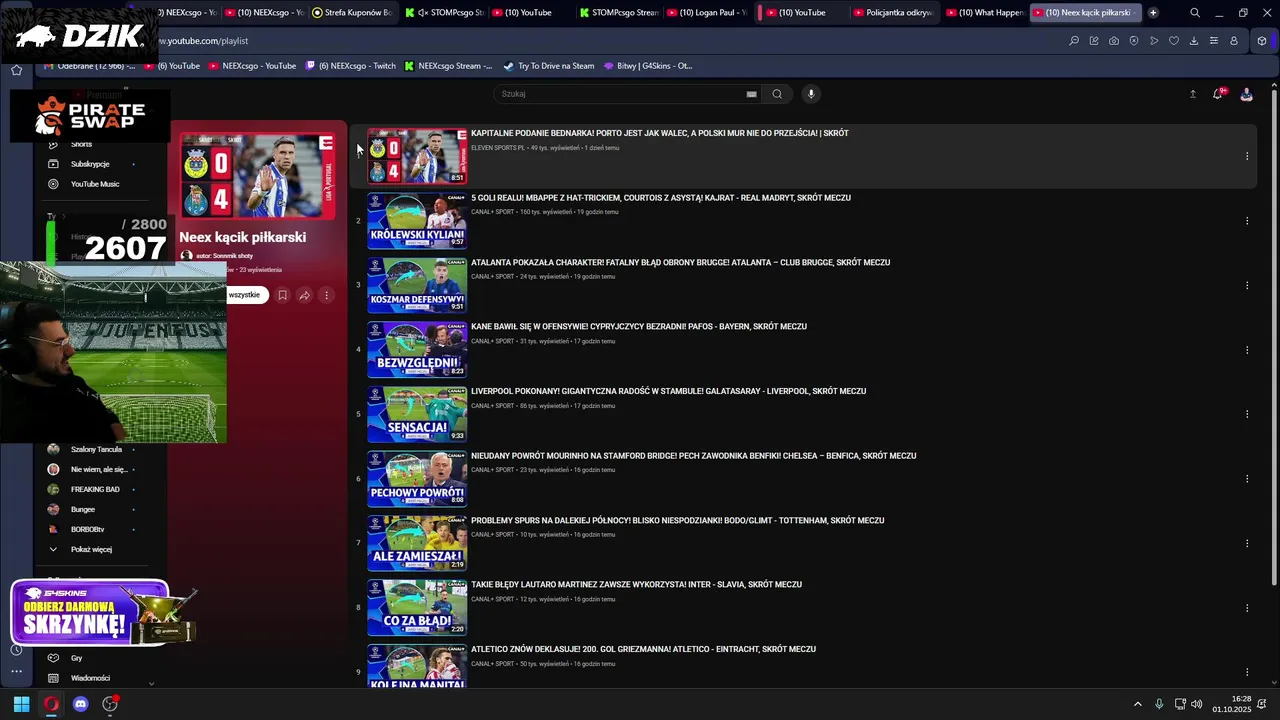The height and width of the screenshot is (720, 1280).
Task: Open the YouTube account avatar menu
Action: pyautogui.click(x=1246, y=94)
